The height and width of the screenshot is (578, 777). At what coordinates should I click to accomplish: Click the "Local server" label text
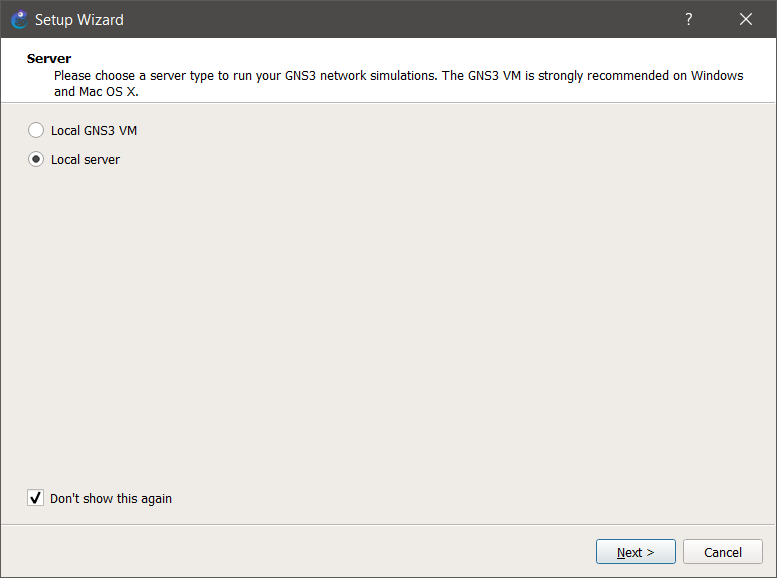point(85,159)
